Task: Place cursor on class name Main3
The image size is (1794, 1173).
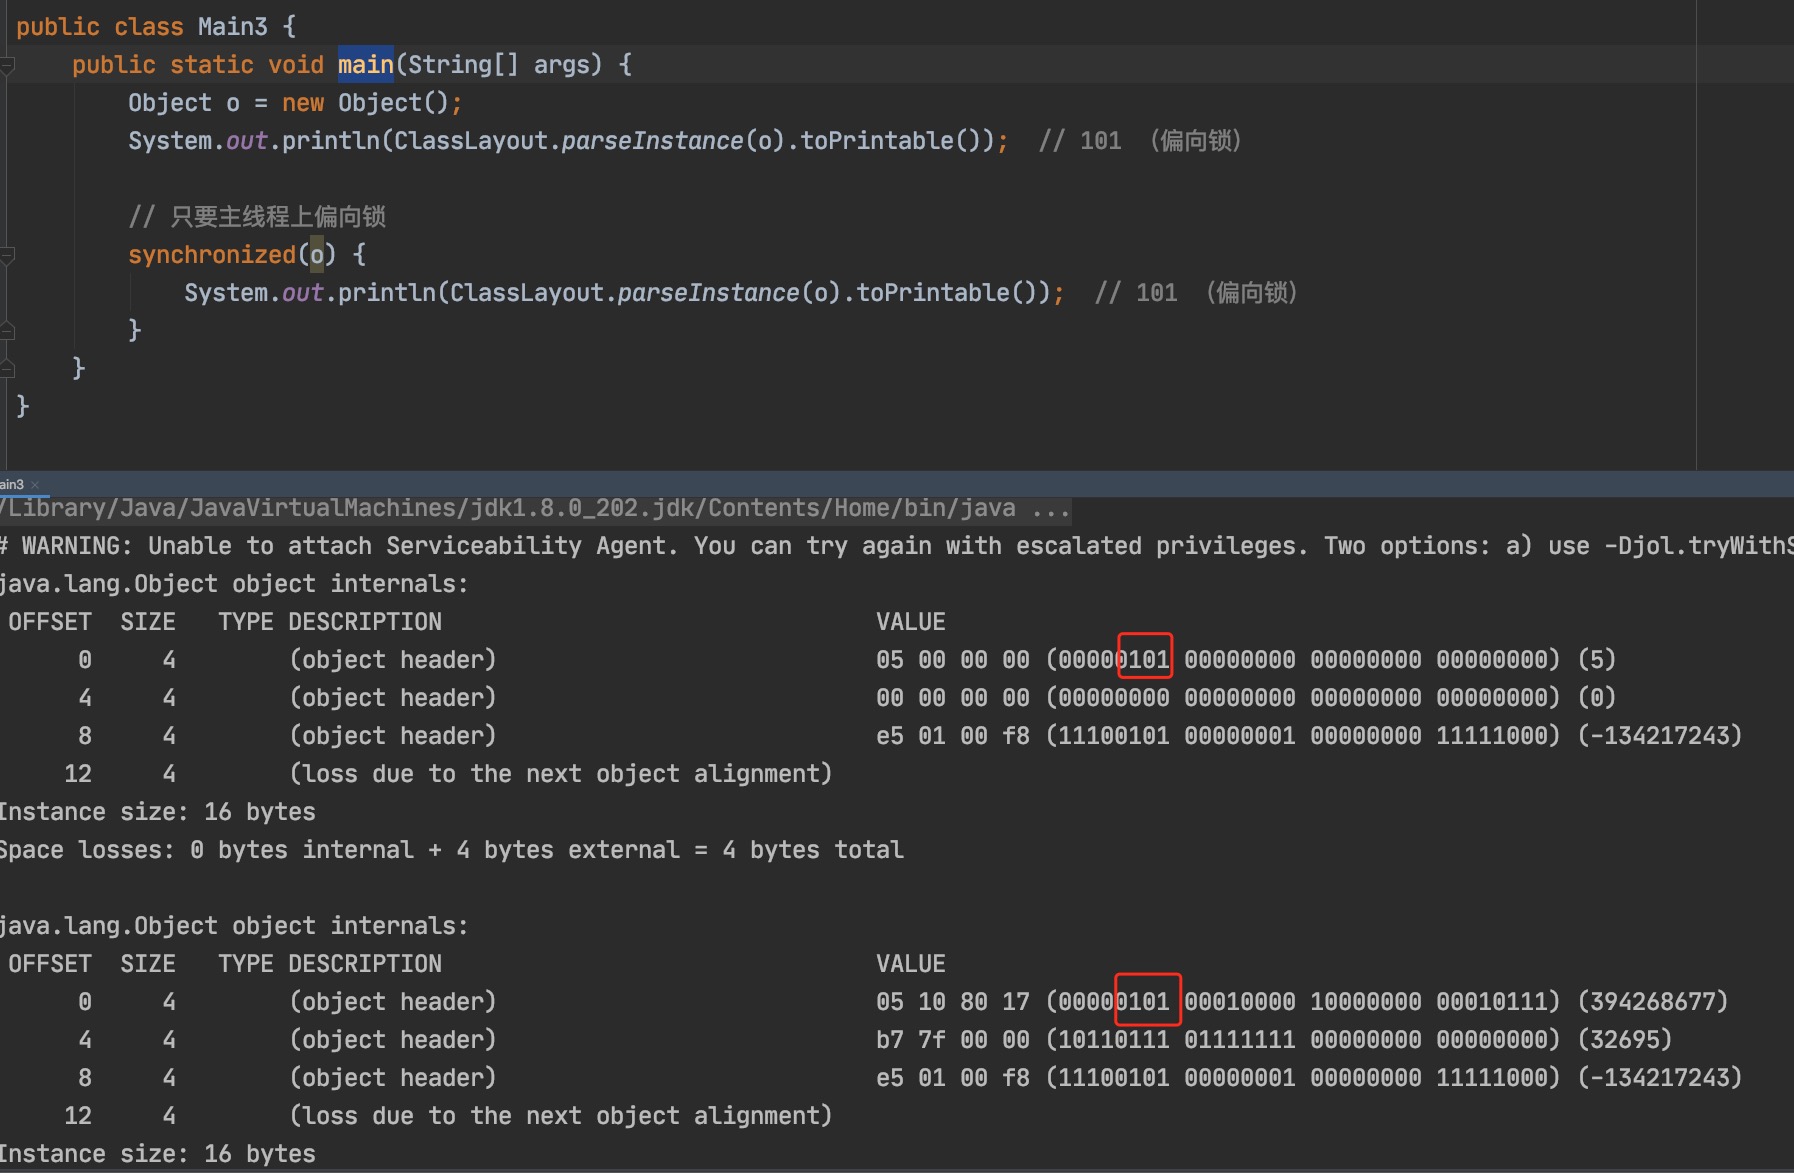Action: point(232,27)
